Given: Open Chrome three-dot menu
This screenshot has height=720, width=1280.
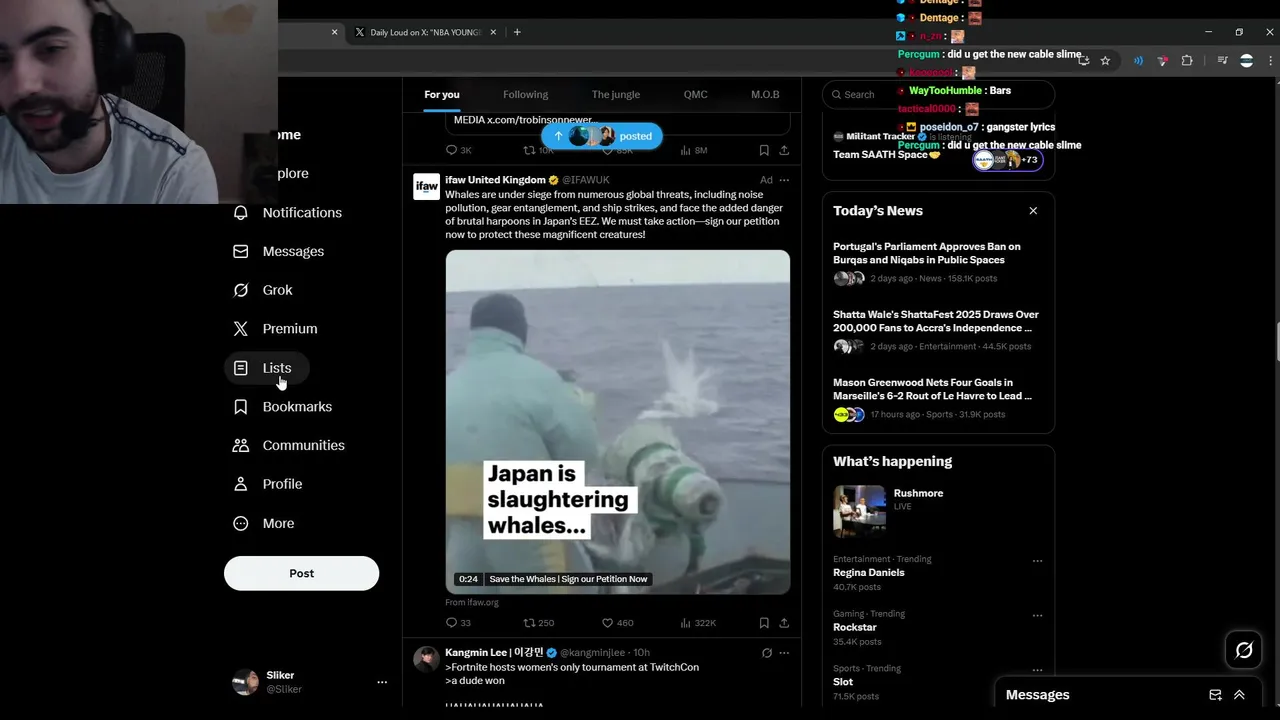Looking at the screenshot, I should (1270, 61).
